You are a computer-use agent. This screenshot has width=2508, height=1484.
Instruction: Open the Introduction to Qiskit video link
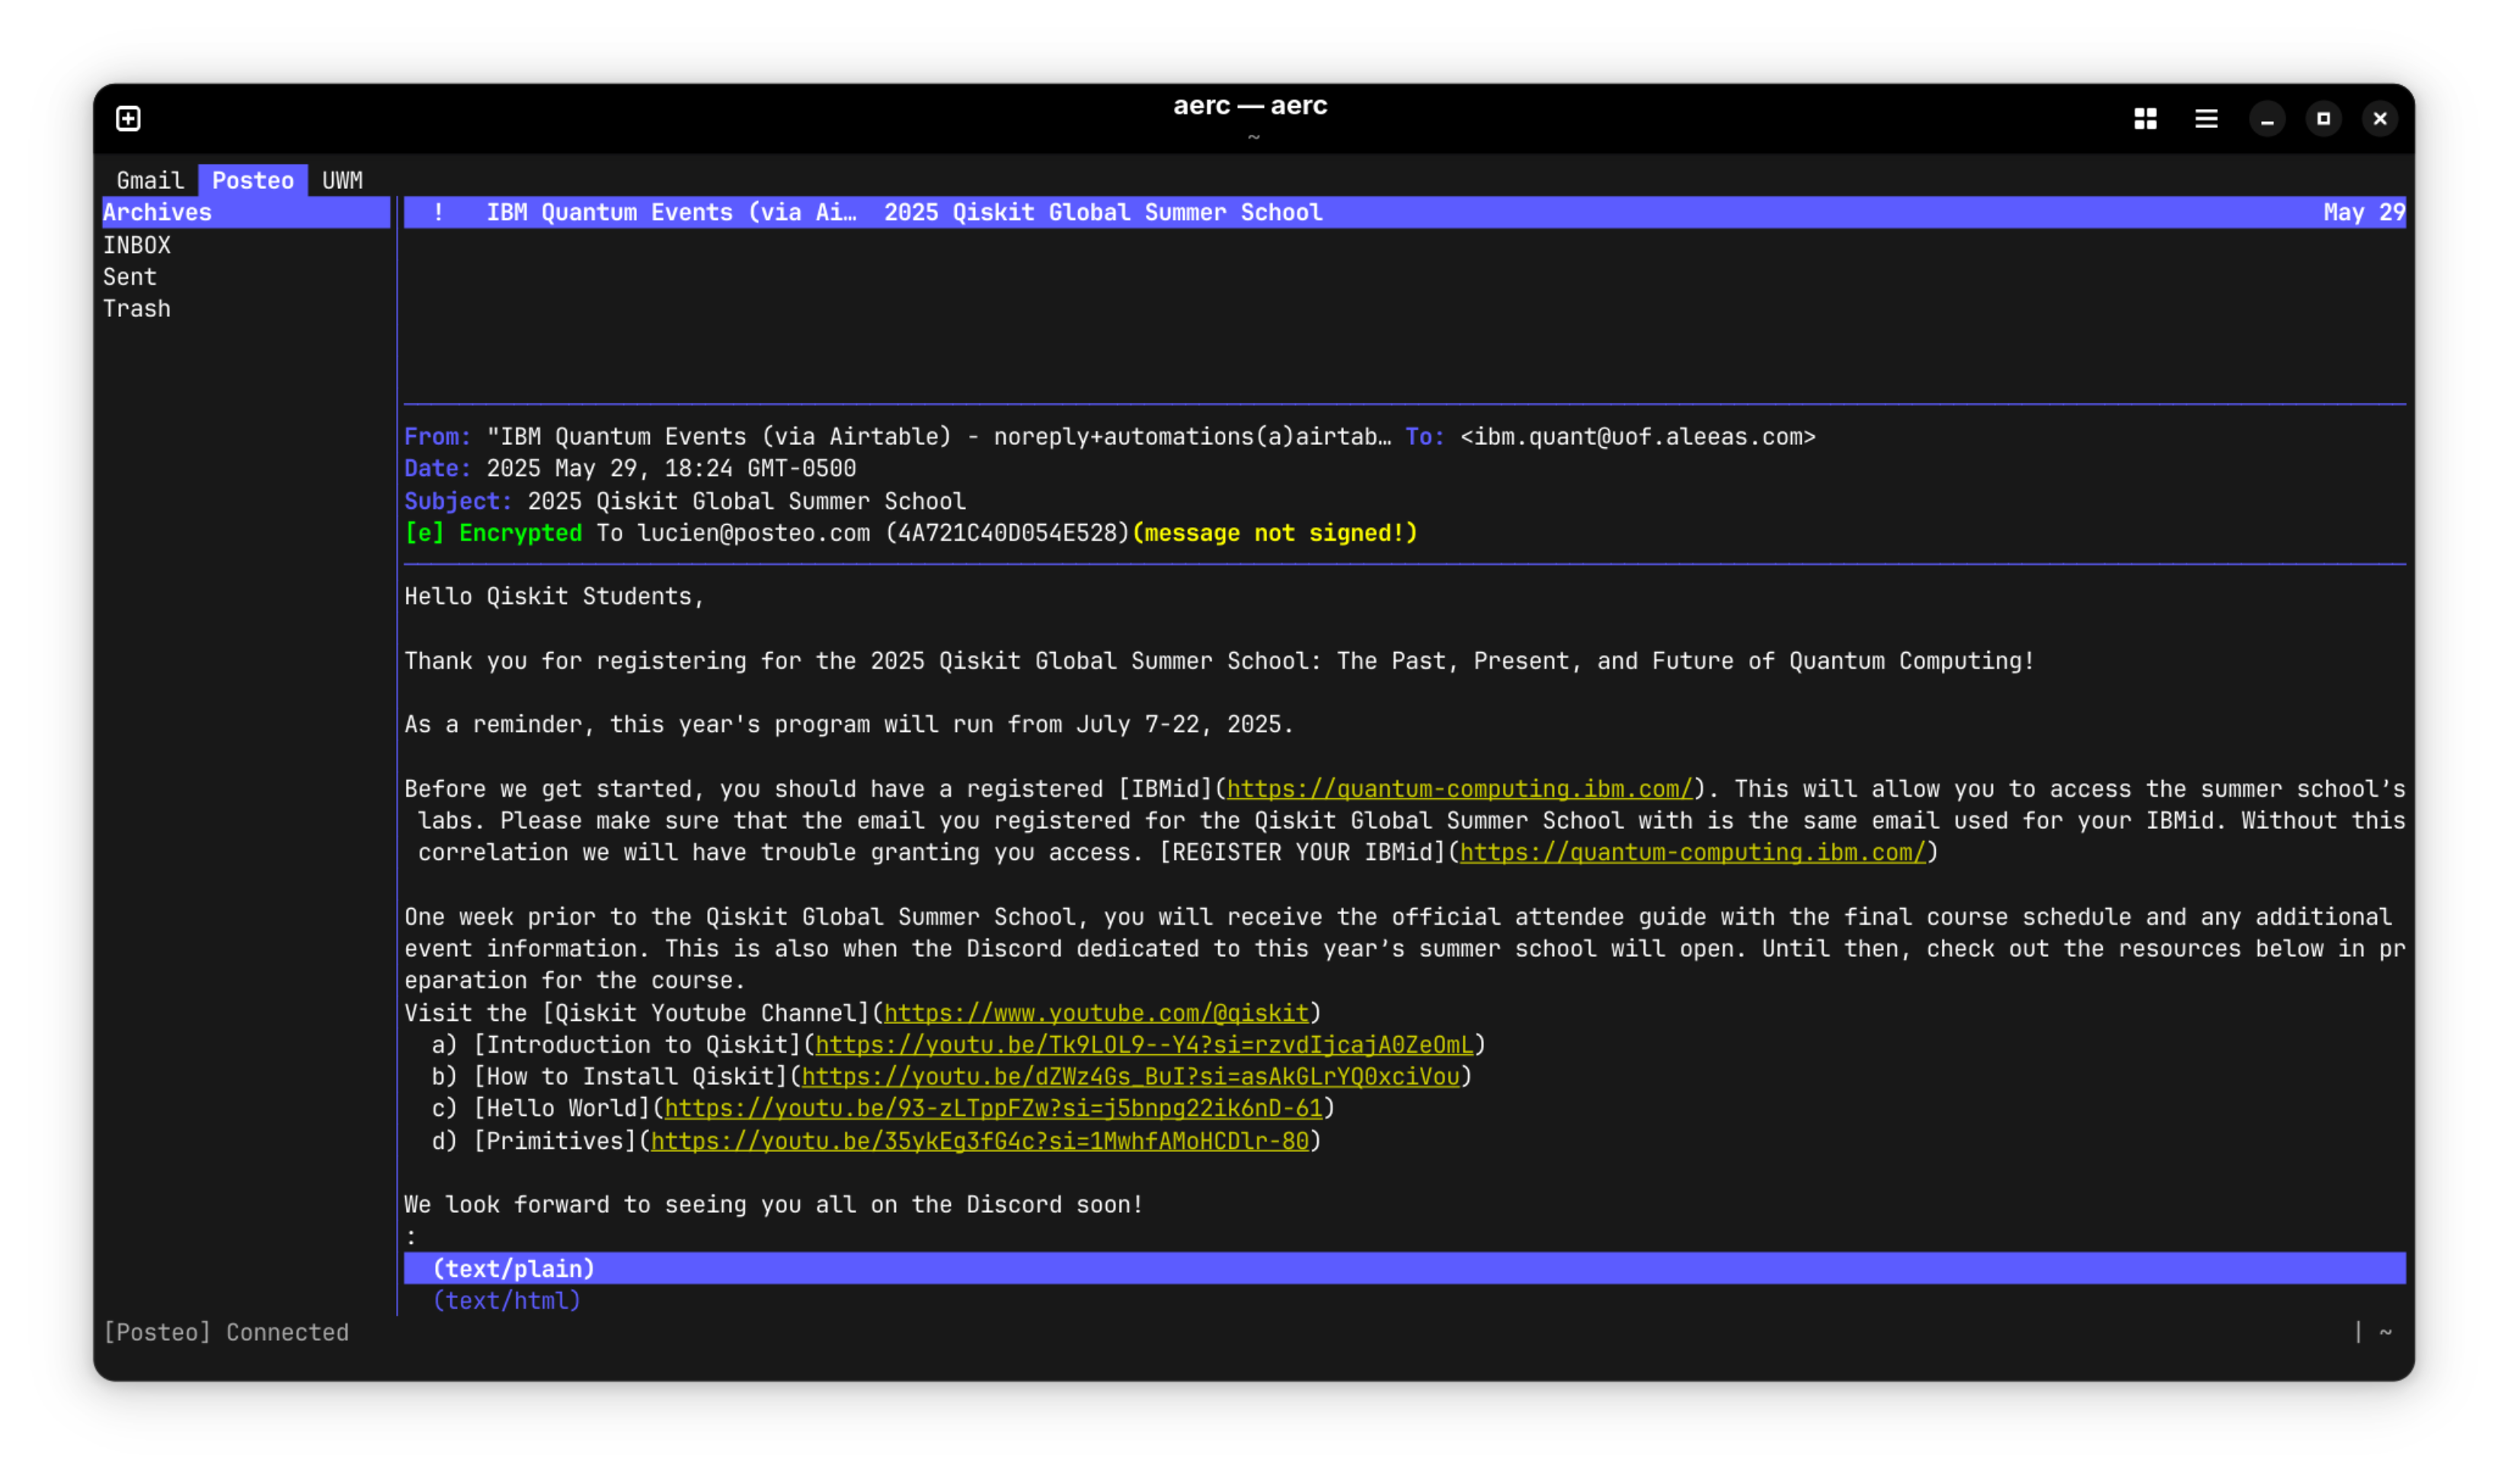tap(1144, 1045)
